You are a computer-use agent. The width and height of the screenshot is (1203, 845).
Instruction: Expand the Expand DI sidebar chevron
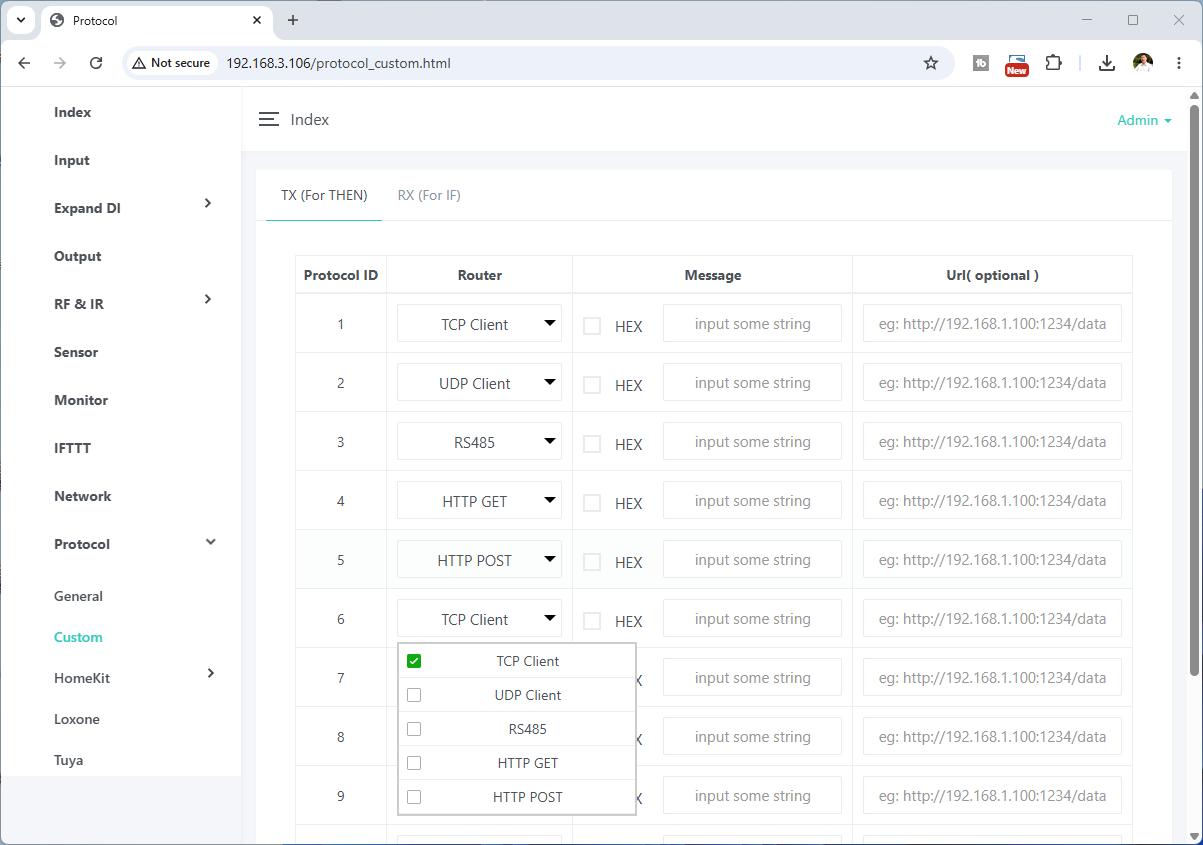208,203
